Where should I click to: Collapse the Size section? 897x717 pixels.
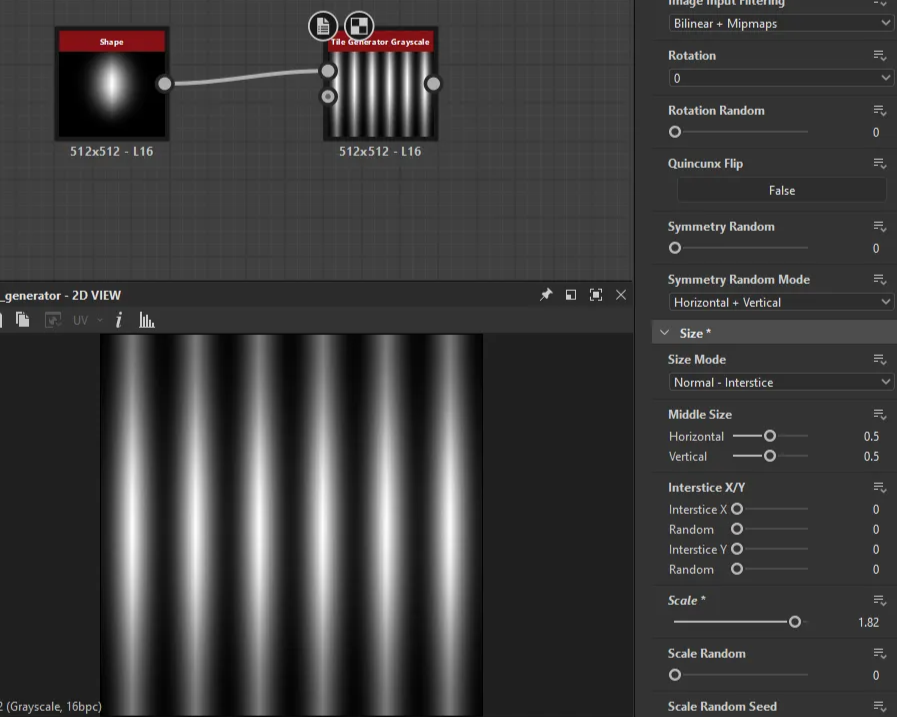point(665,333)
